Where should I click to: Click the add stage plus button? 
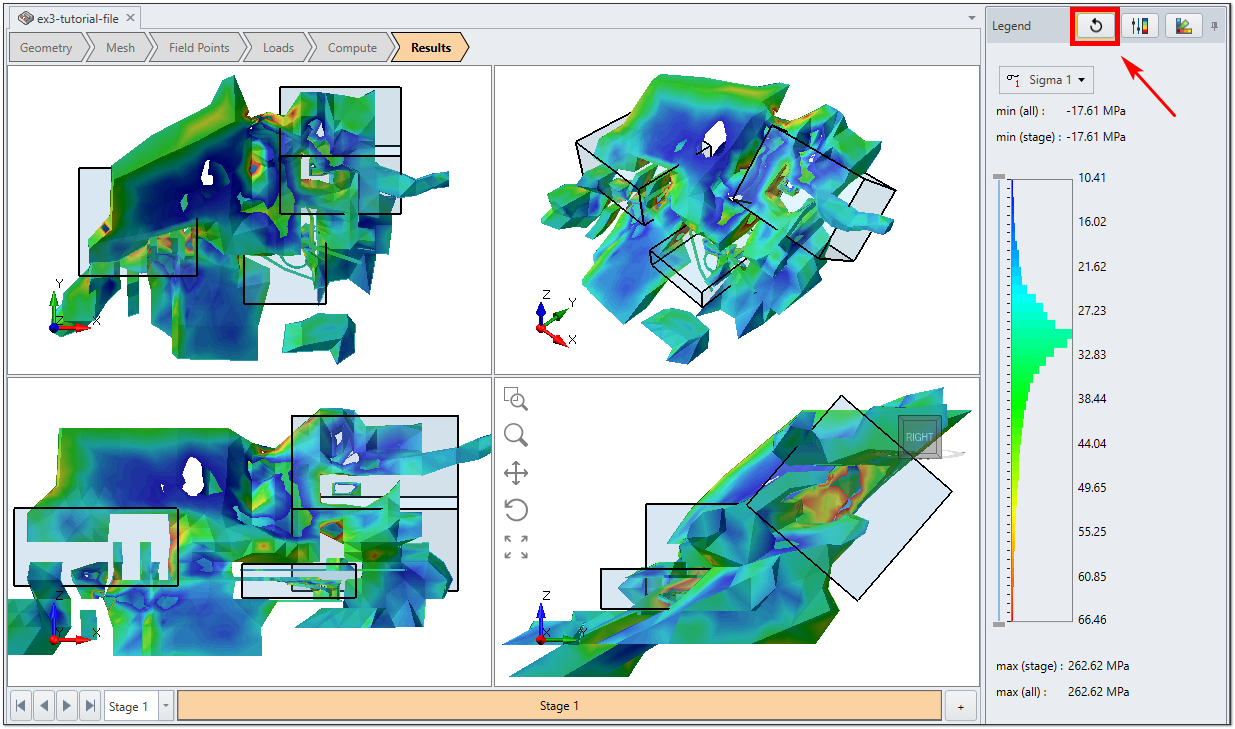pyautogui.click(x=961, y=706)
